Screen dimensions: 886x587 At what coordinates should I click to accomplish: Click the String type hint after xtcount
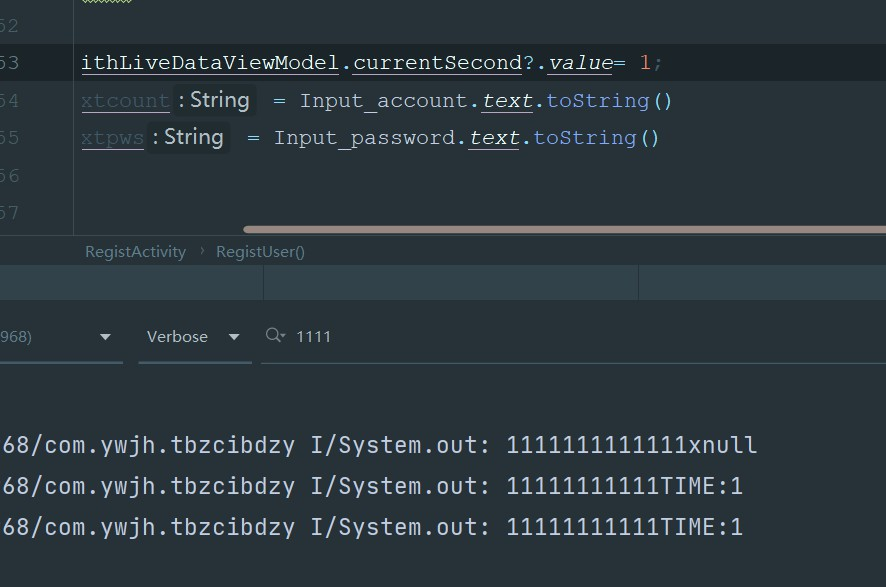point(219,101)
